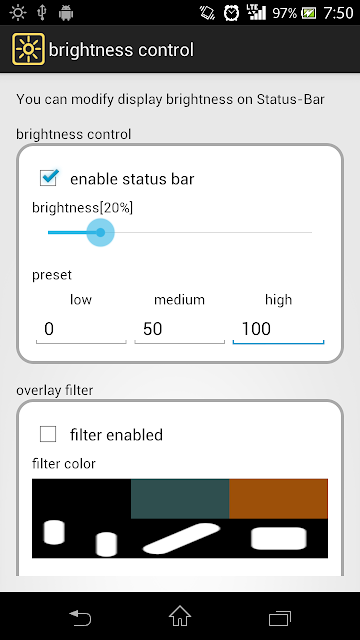Check the filter enabled checkbox
360x640 pixels.
[48, 434]
